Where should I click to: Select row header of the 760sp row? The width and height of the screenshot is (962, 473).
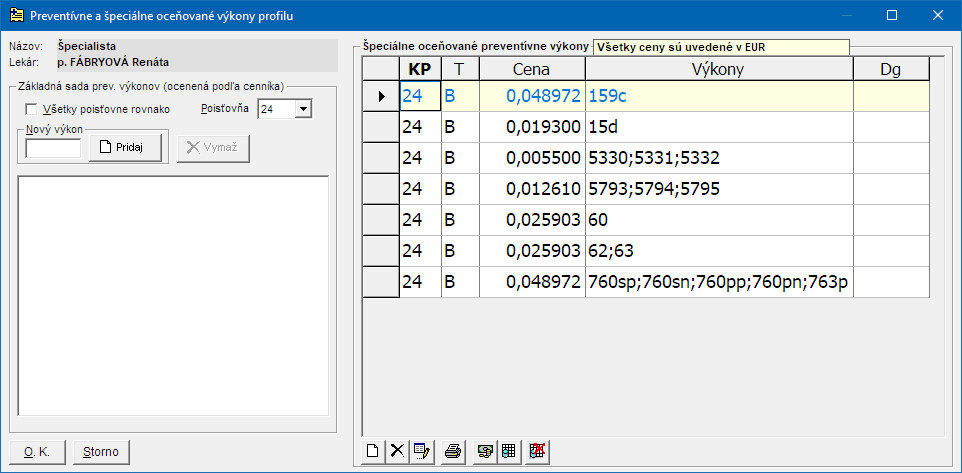pyautogui.click(x=381, y=282)
